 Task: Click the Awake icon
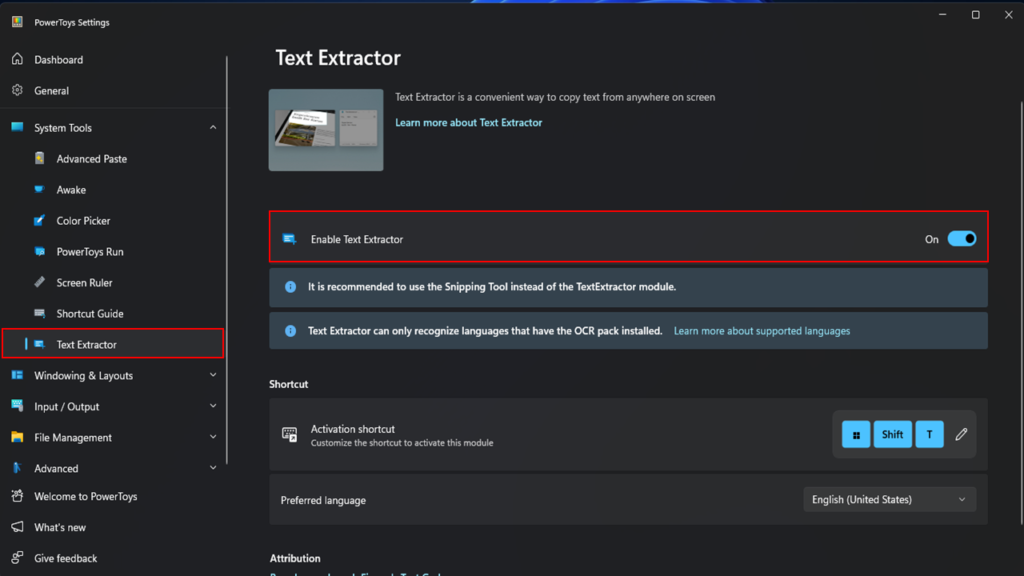pos(40,189)
